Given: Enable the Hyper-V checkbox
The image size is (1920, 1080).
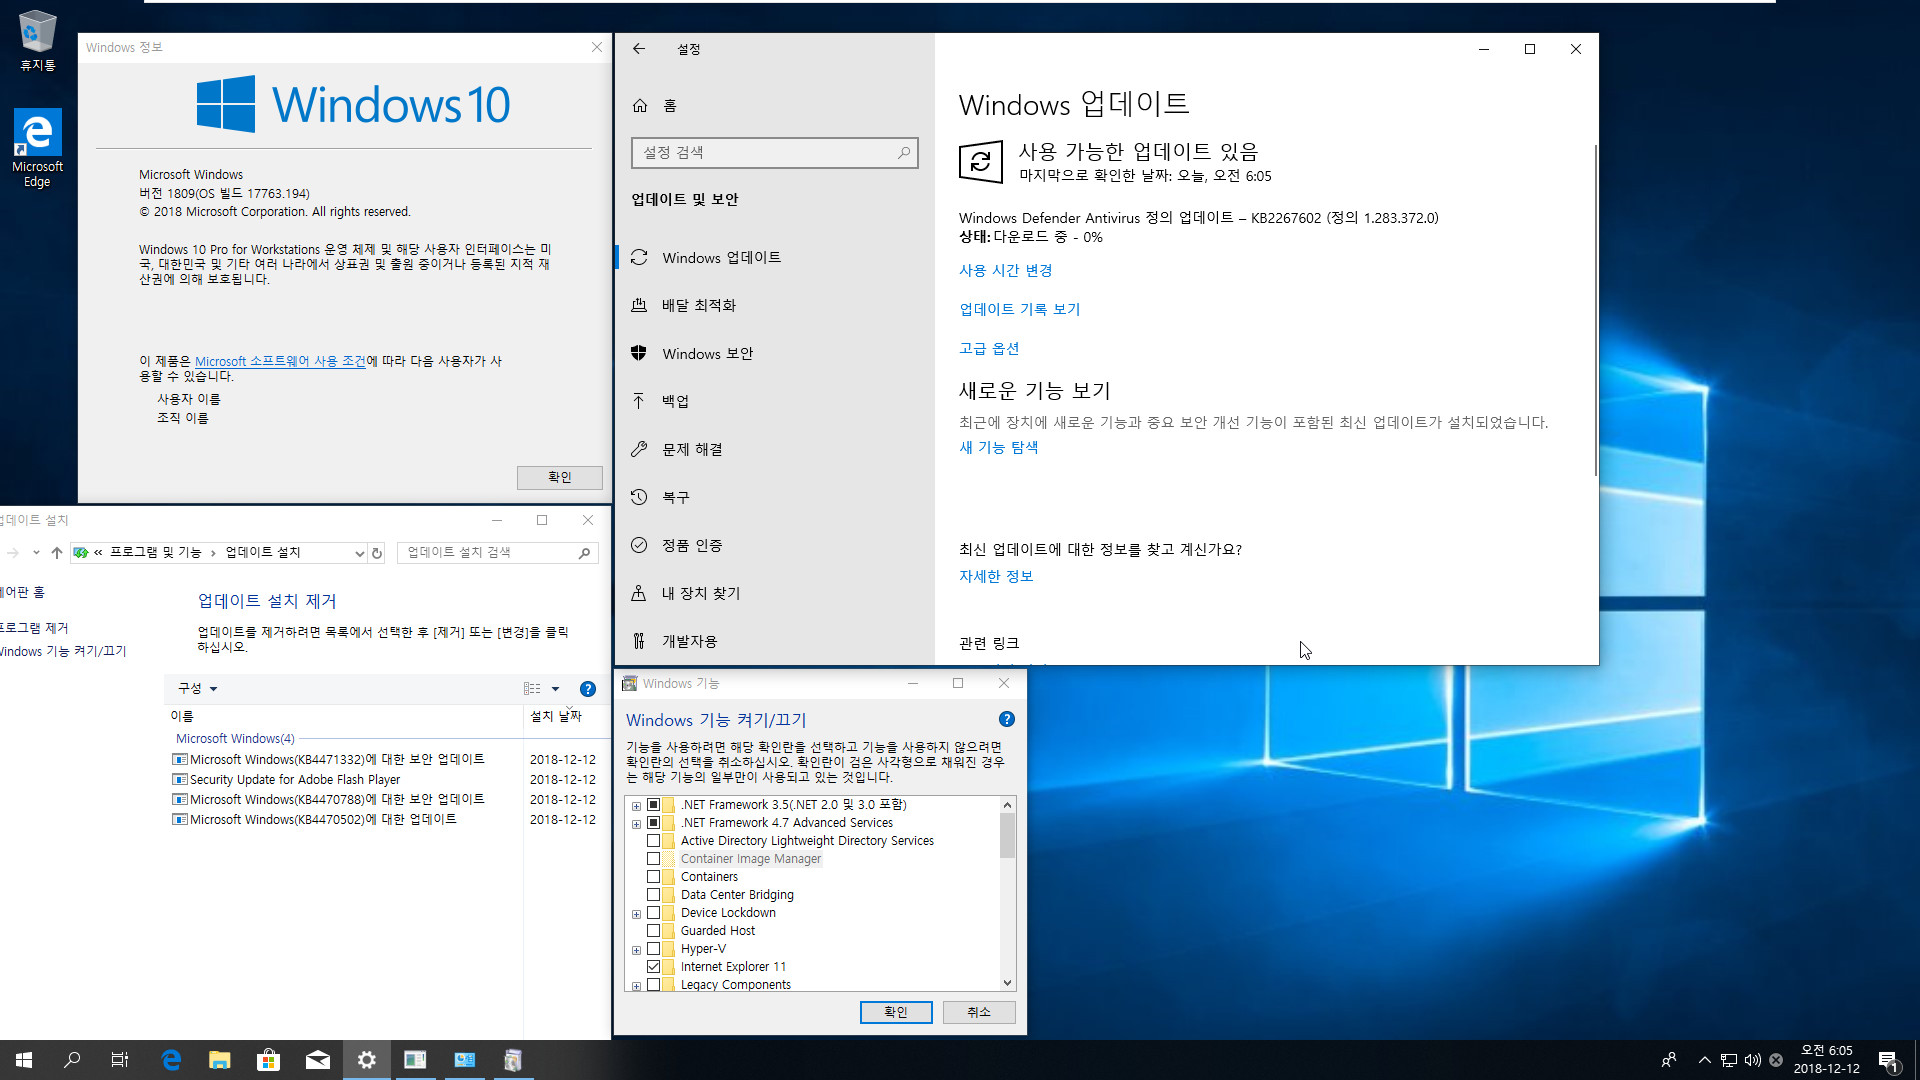Looking at the screenshot, I should click(653, 949).
